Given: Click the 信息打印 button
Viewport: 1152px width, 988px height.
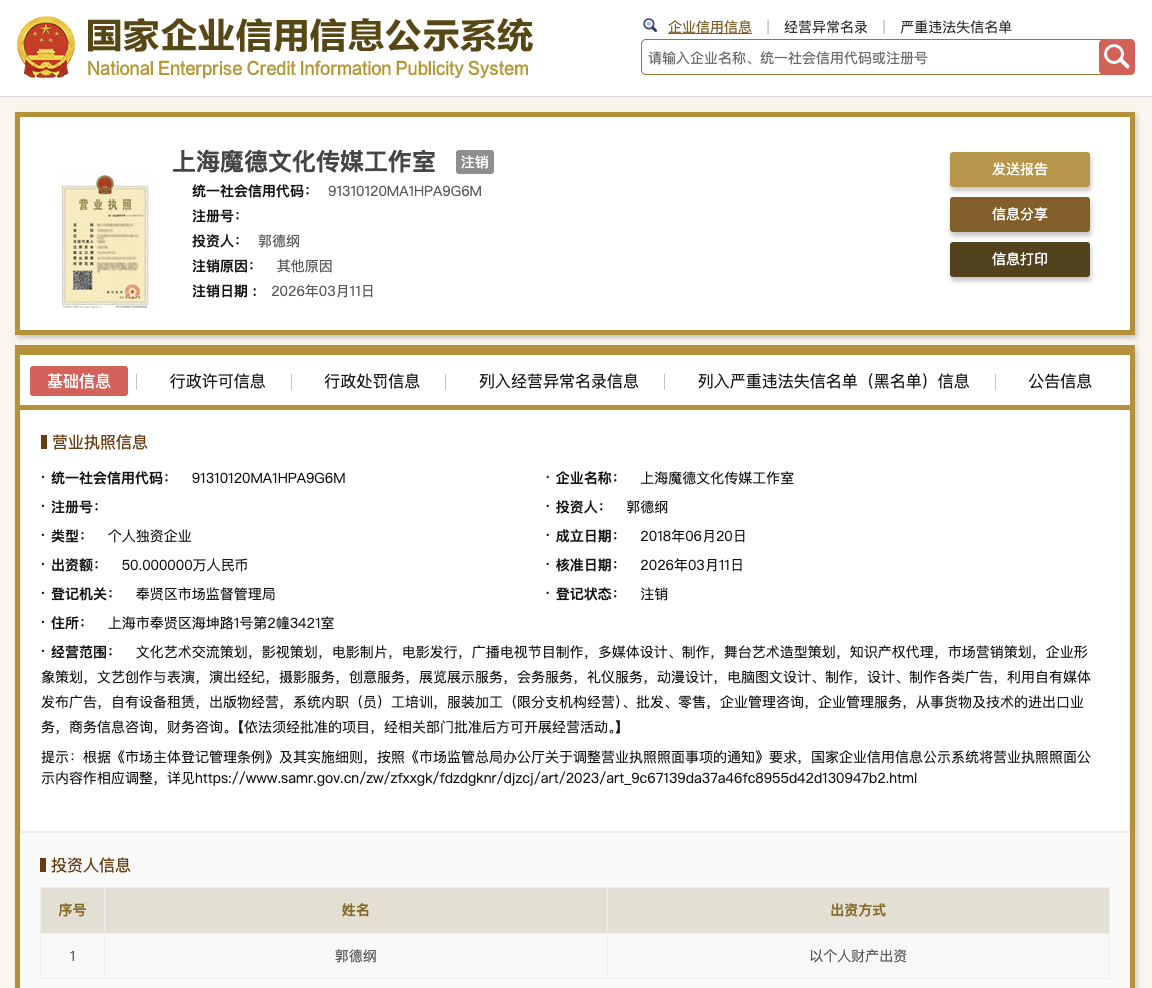Looking at the screenshot, I should point(1019,259).
